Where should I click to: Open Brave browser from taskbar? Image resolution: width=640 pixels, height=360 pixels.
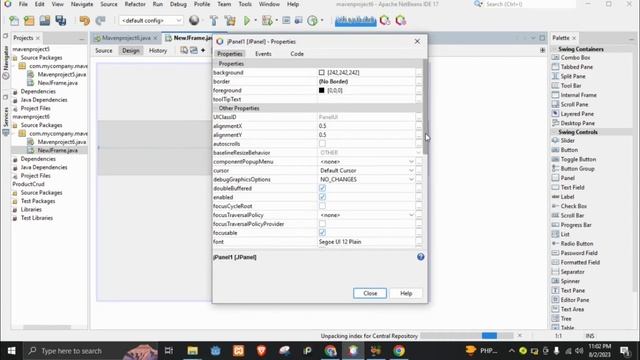[261, 351]
